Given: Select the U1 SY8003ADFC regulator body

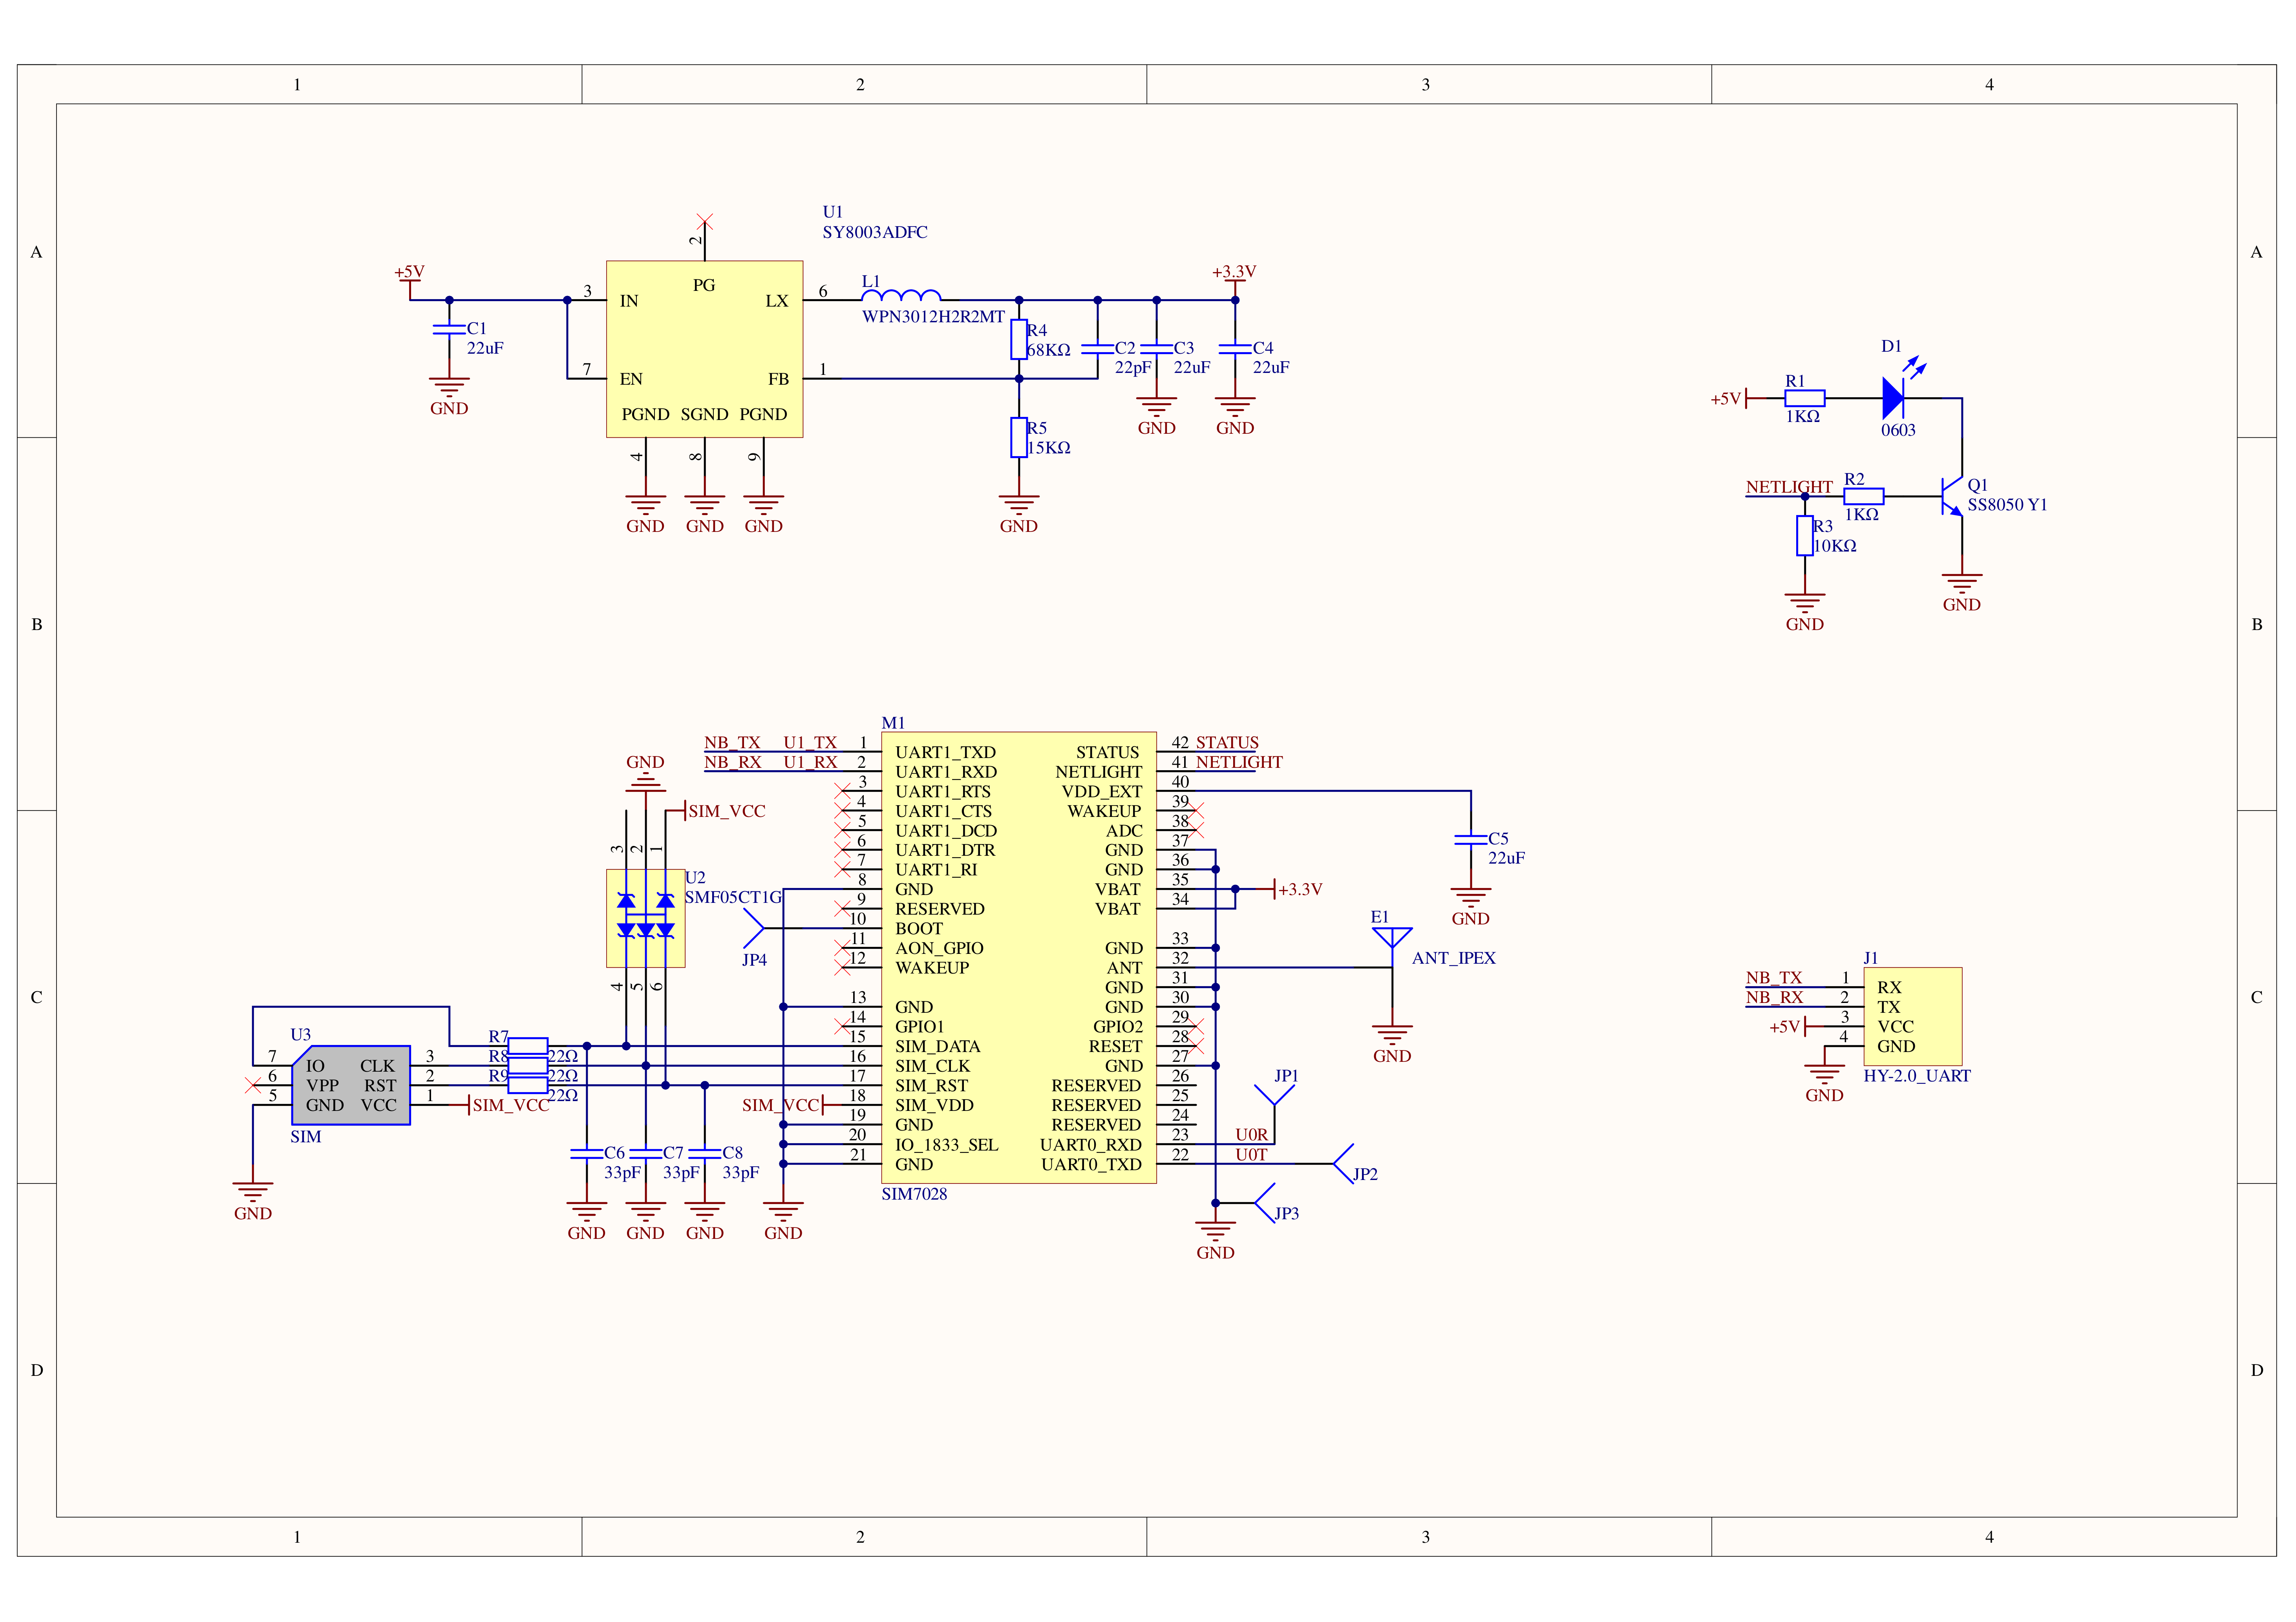Looking at the screenshot, I should [x=704, y=349].
